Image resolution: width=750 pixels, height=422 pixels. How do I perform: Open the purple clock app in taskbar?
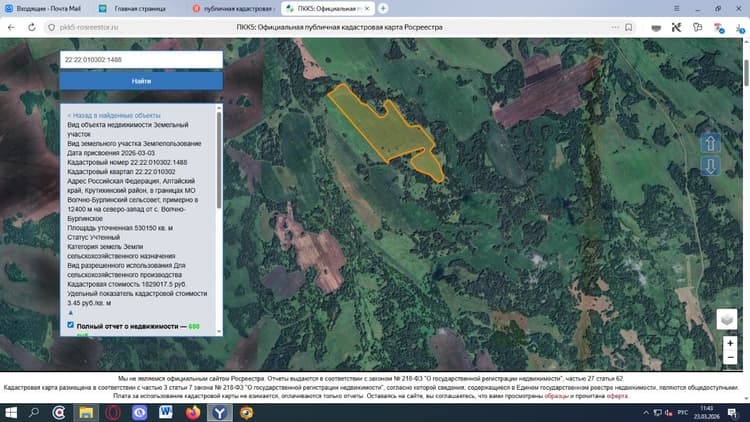pos(139,412)
